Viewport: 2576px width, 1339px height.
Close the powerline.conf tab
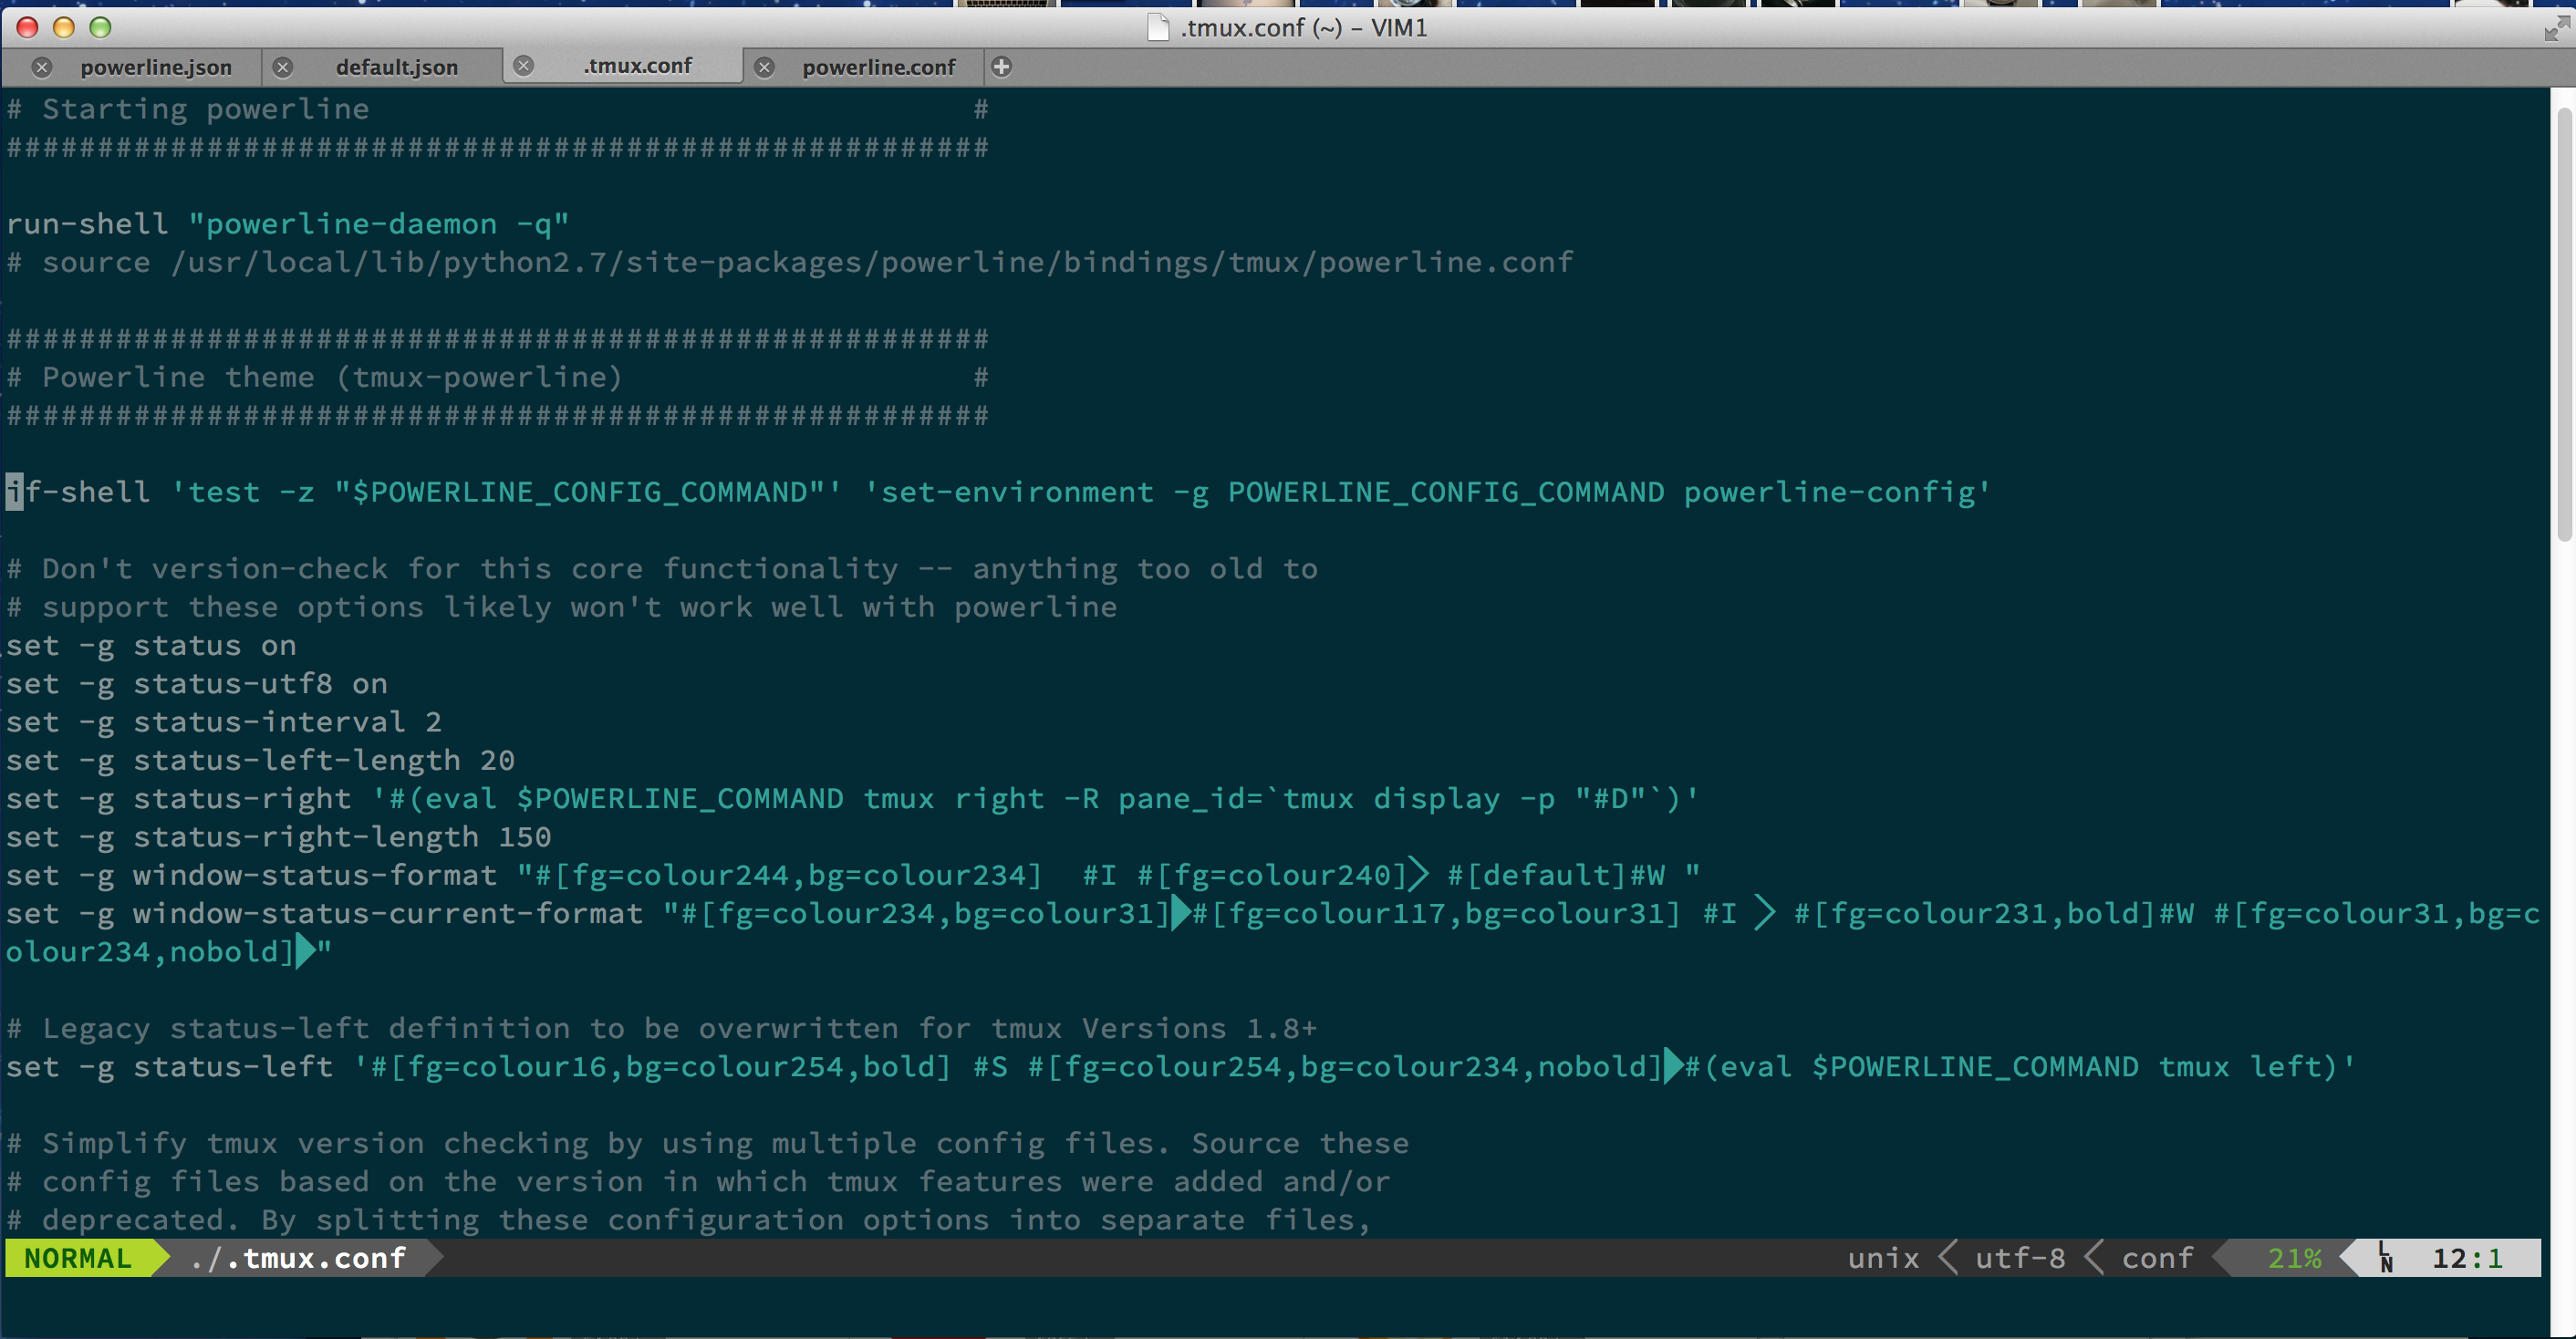[x=764, y=67]
